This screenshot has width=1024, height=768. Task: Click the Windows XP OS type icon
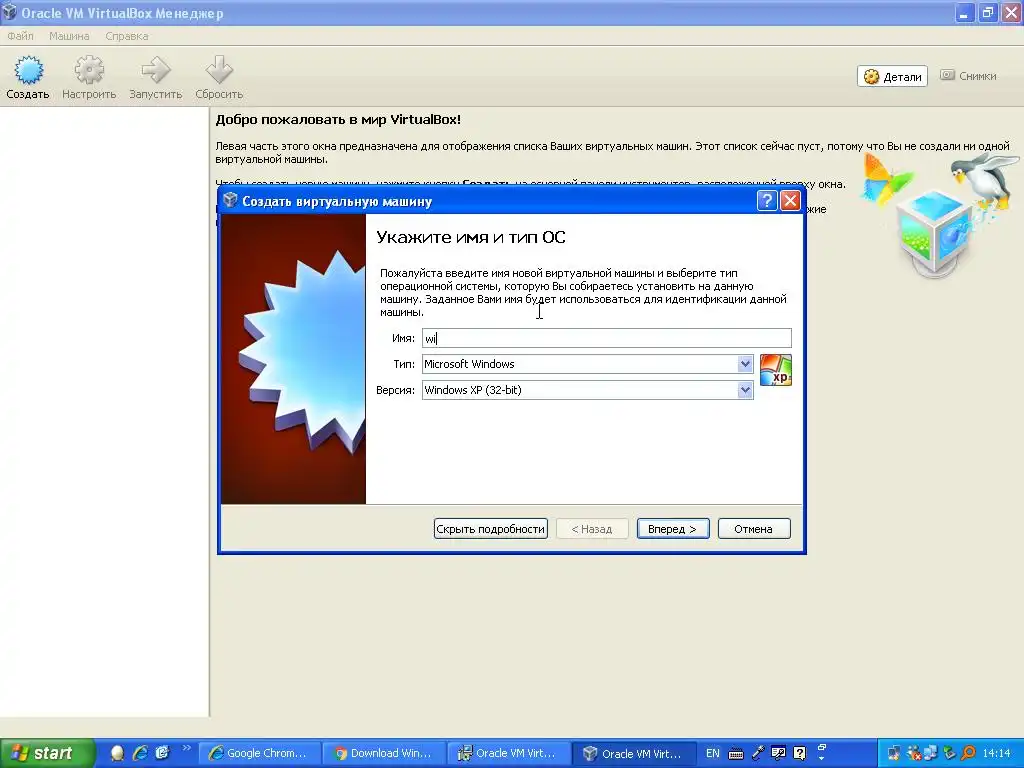tap(776, 370)
